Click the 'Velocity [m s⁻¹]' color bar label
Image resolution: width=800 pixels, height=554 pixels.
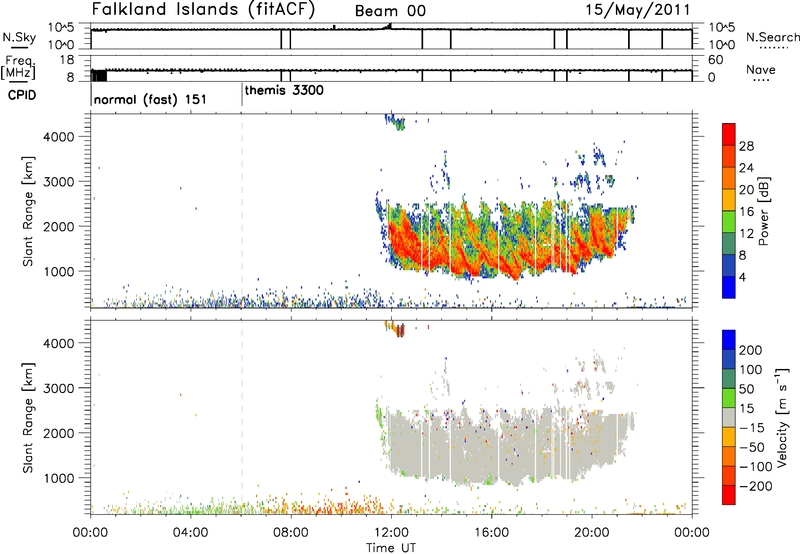[782, 417]
